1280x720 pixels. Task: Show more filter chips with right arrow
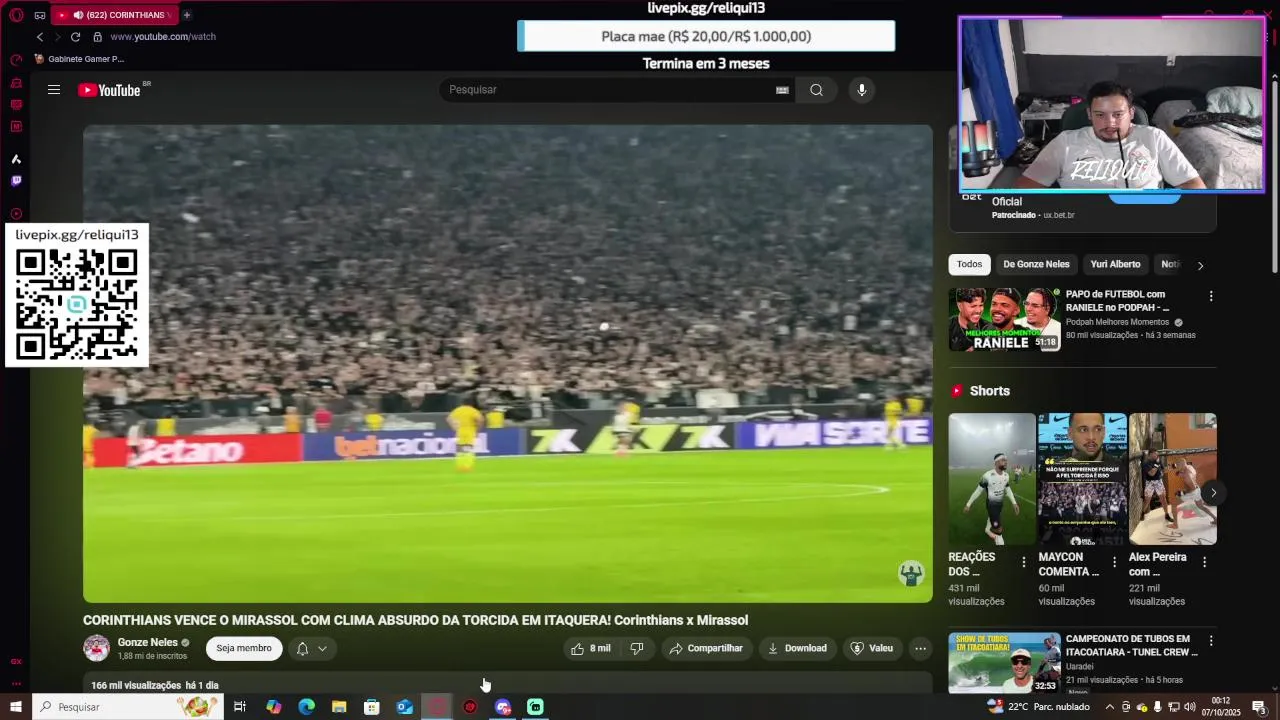(x=1200, y=265)
